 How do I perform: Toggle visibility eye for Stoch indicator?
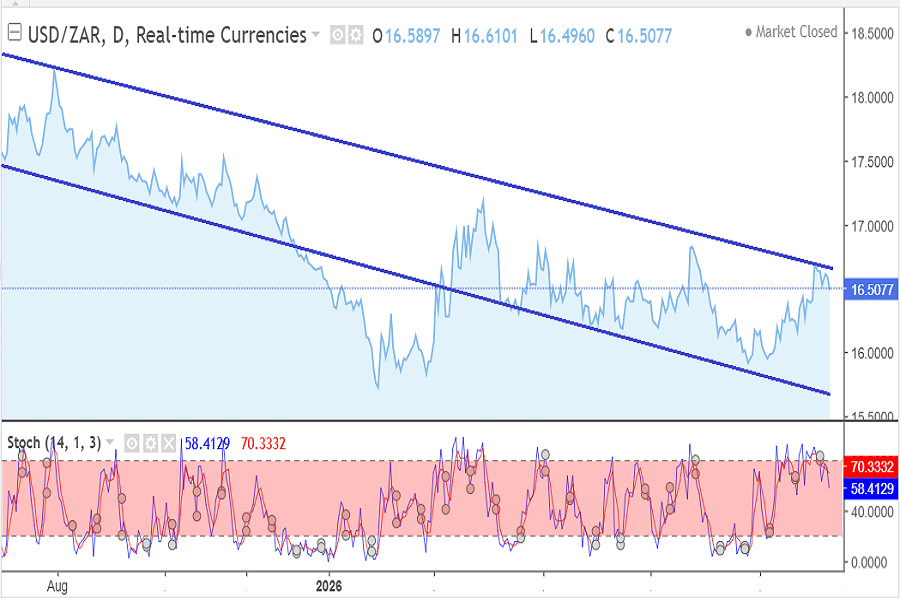point(132,443)
